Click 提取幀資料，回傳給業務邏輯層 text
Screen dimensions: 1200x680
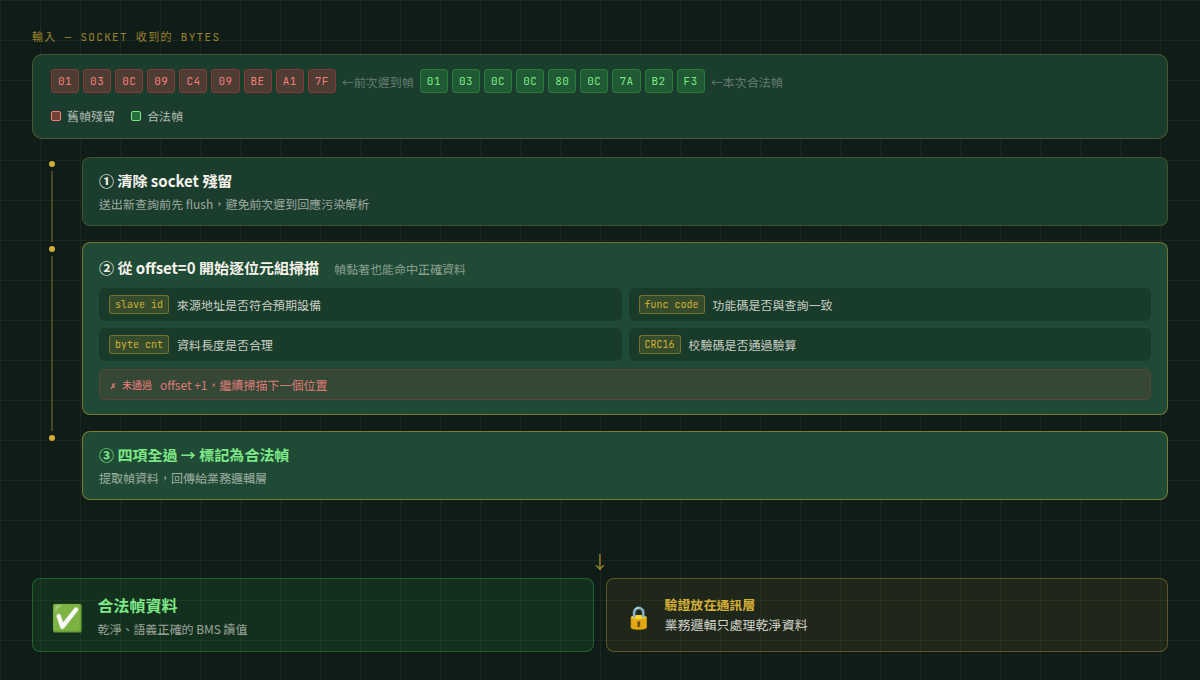point(183,479)
